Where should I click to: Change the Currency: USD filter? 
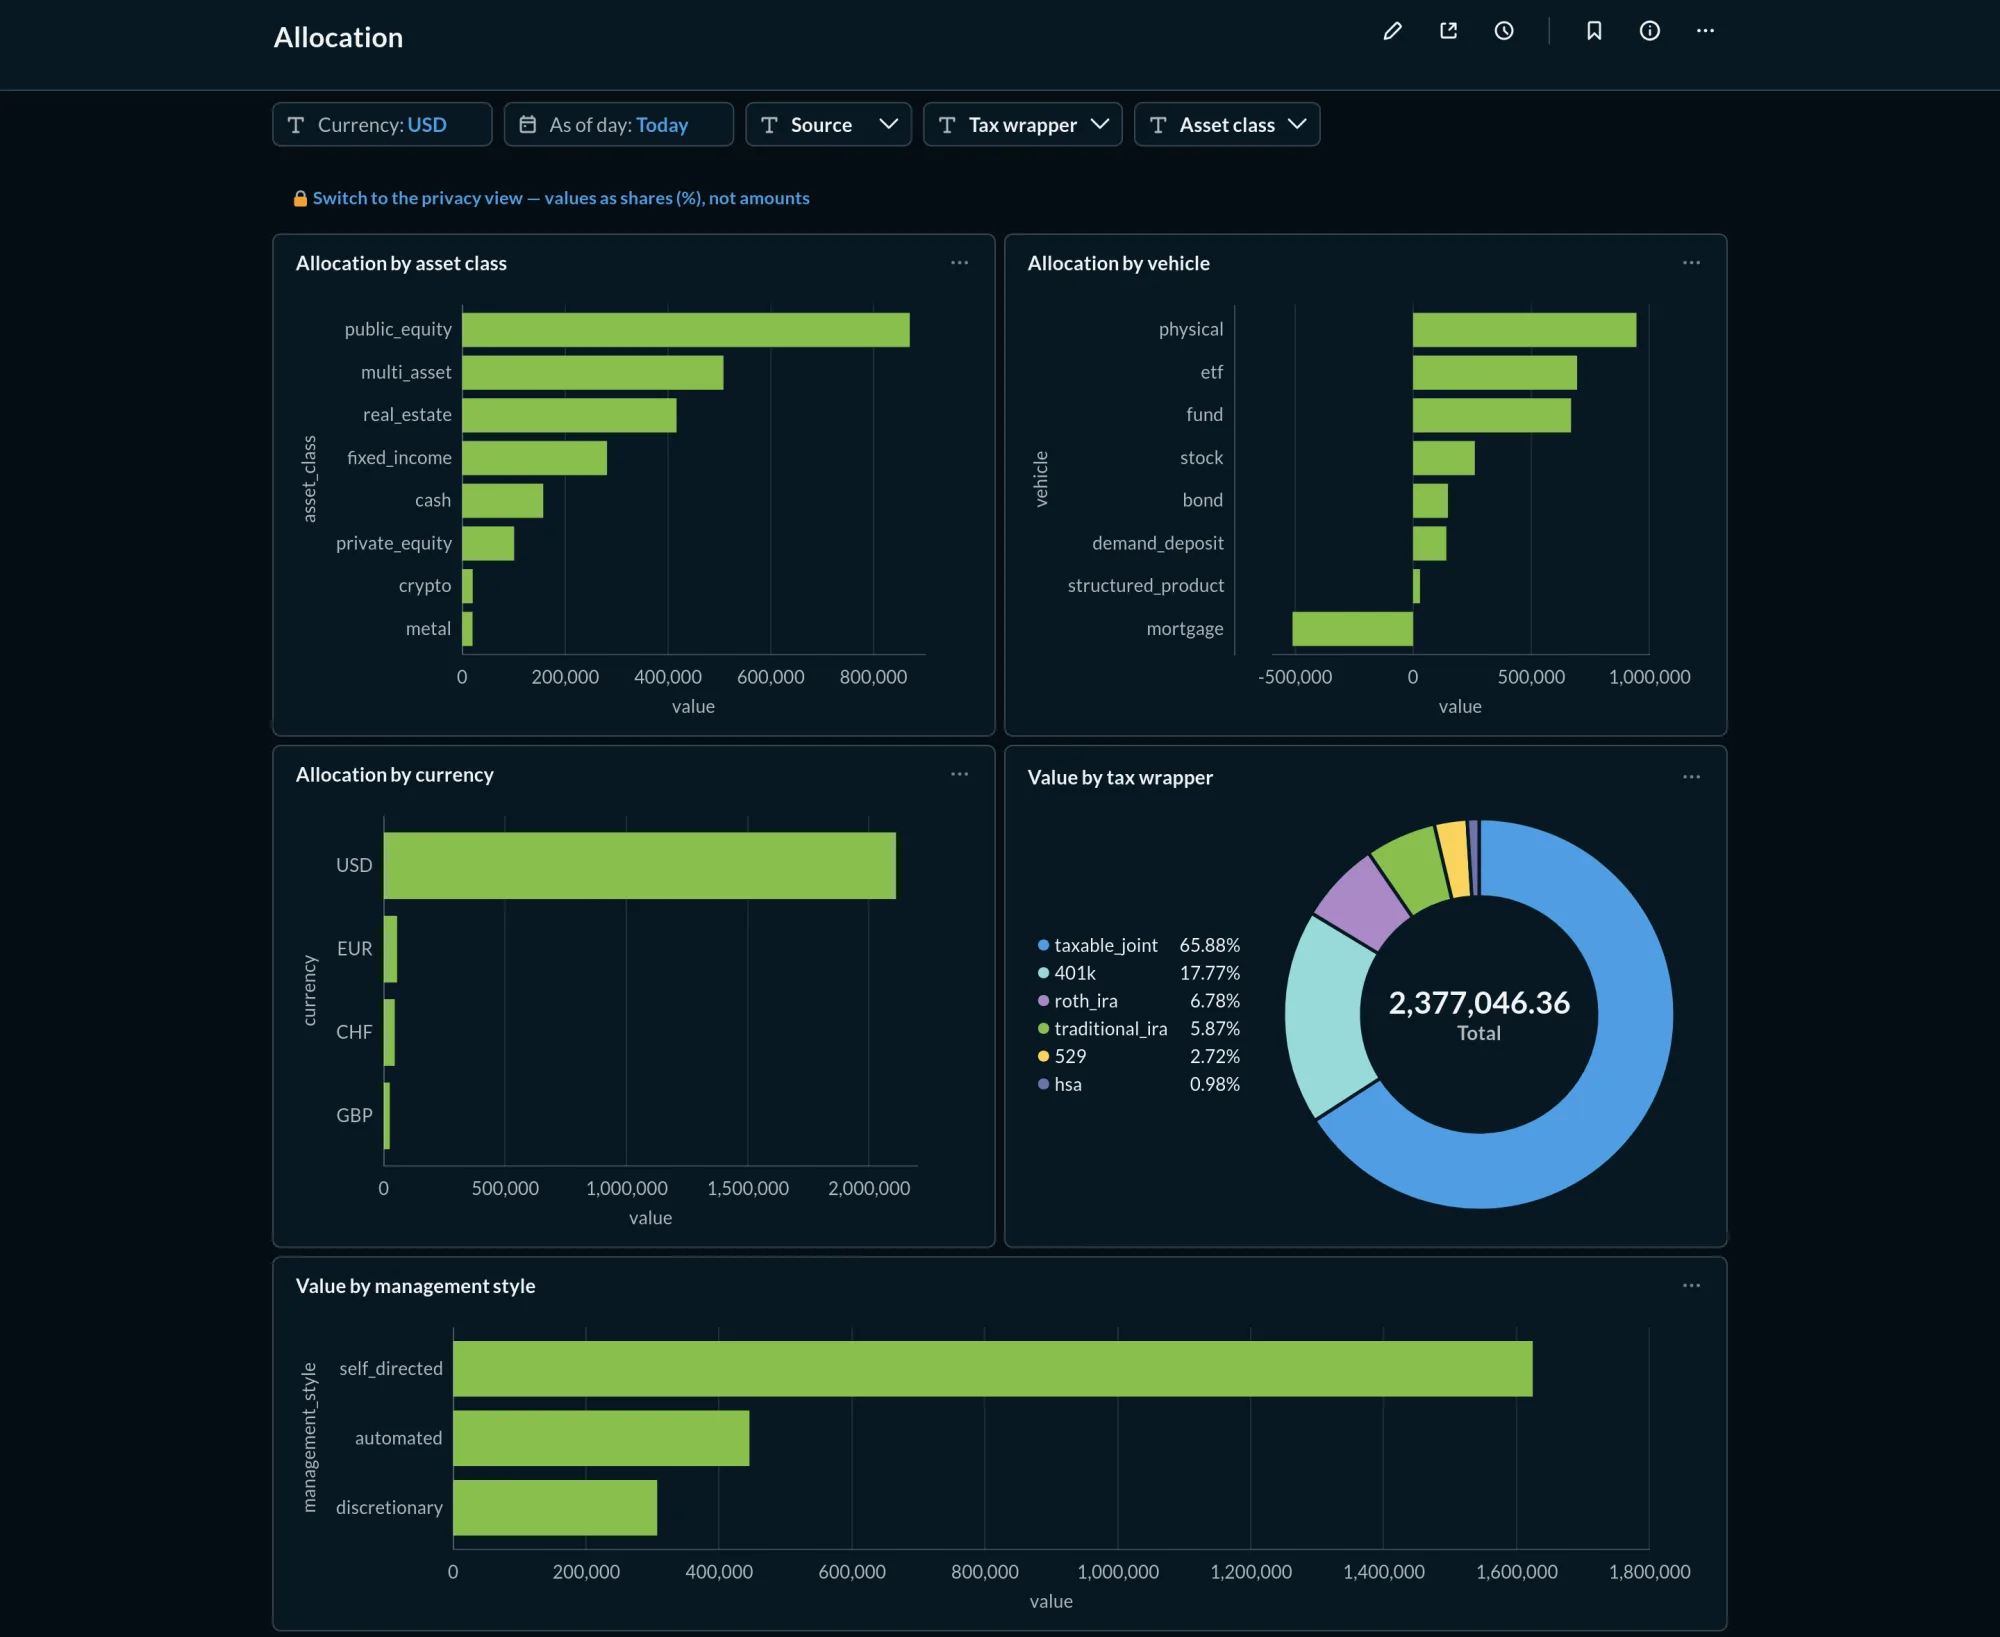tap(382, 124)
